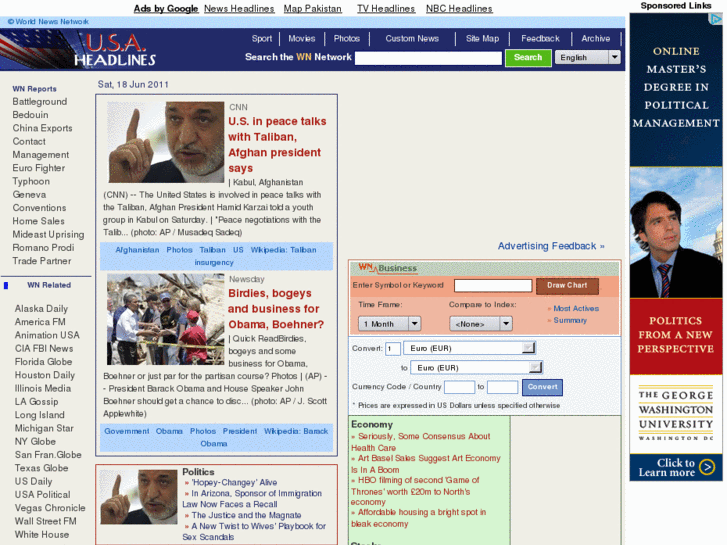727x545 pixels.
Task: Open 'Affordable housing a bright spot' story
Action: 419,518
